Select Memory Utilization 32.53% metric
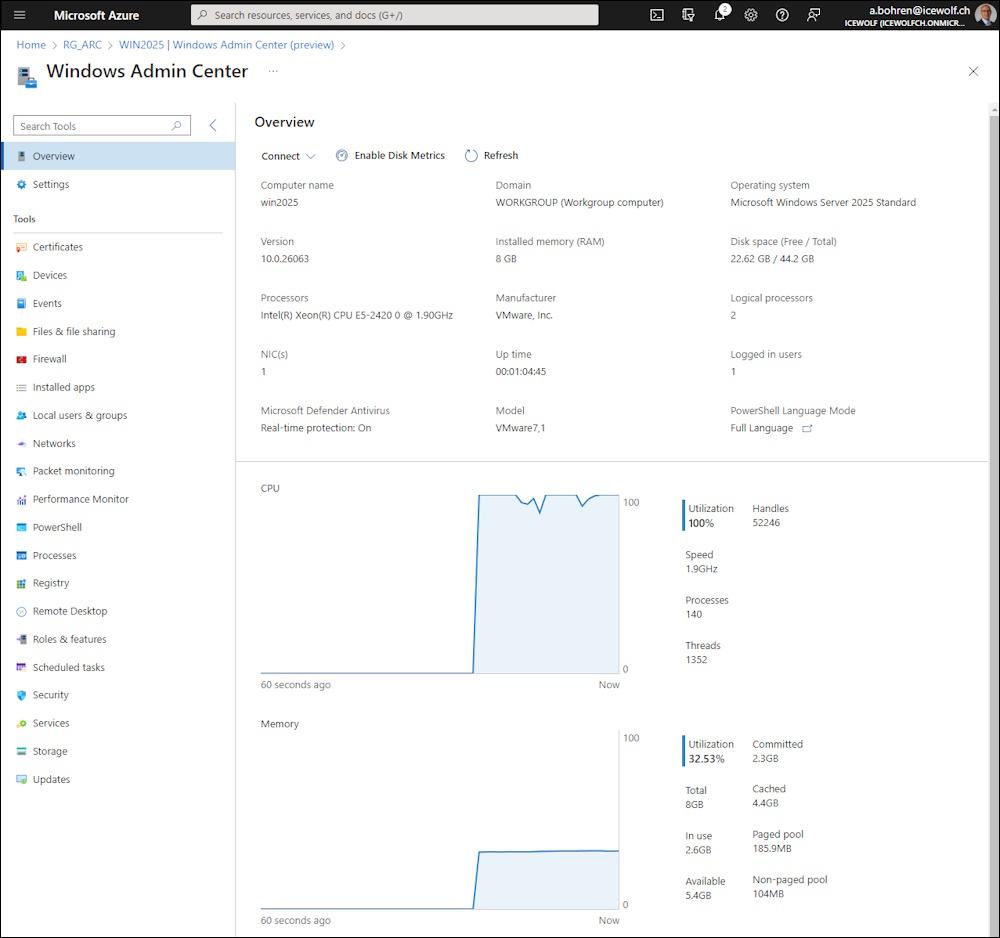 click(x=709, y=751)
